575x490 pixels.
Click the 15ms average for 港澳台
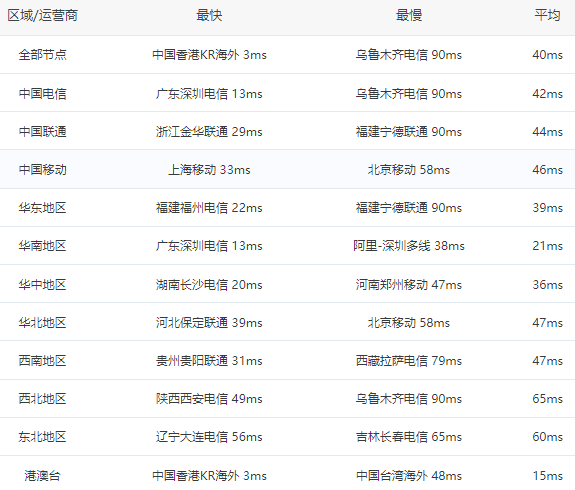pyautogui.click(x=547, y=476)
